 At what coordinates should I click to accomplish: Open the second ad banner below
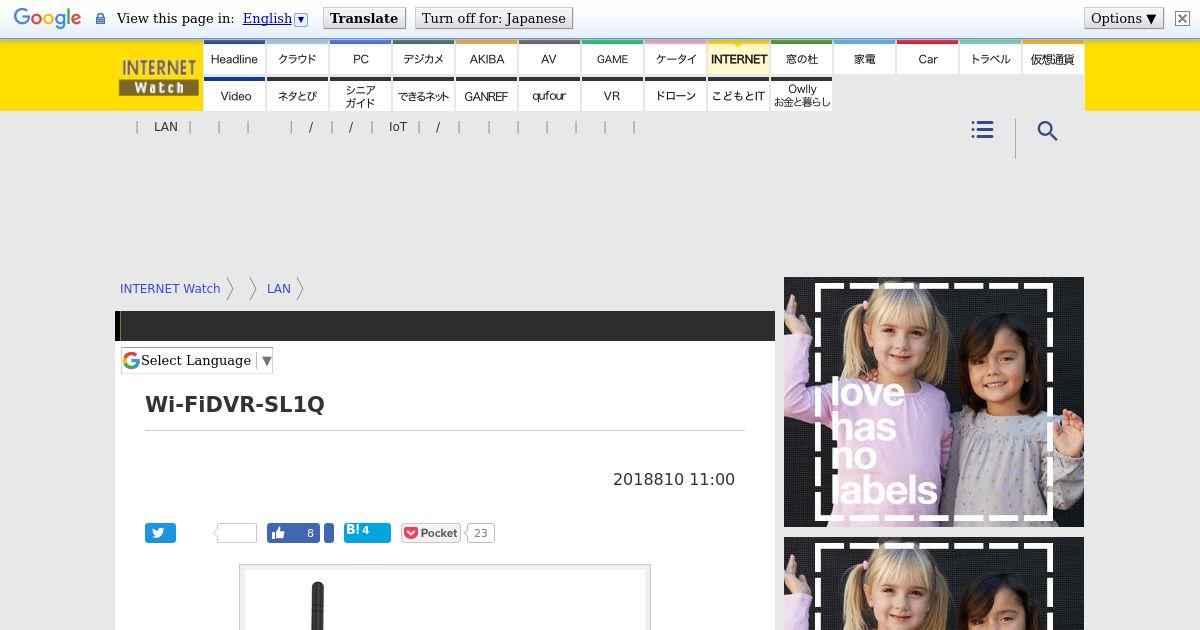point(934,584)
